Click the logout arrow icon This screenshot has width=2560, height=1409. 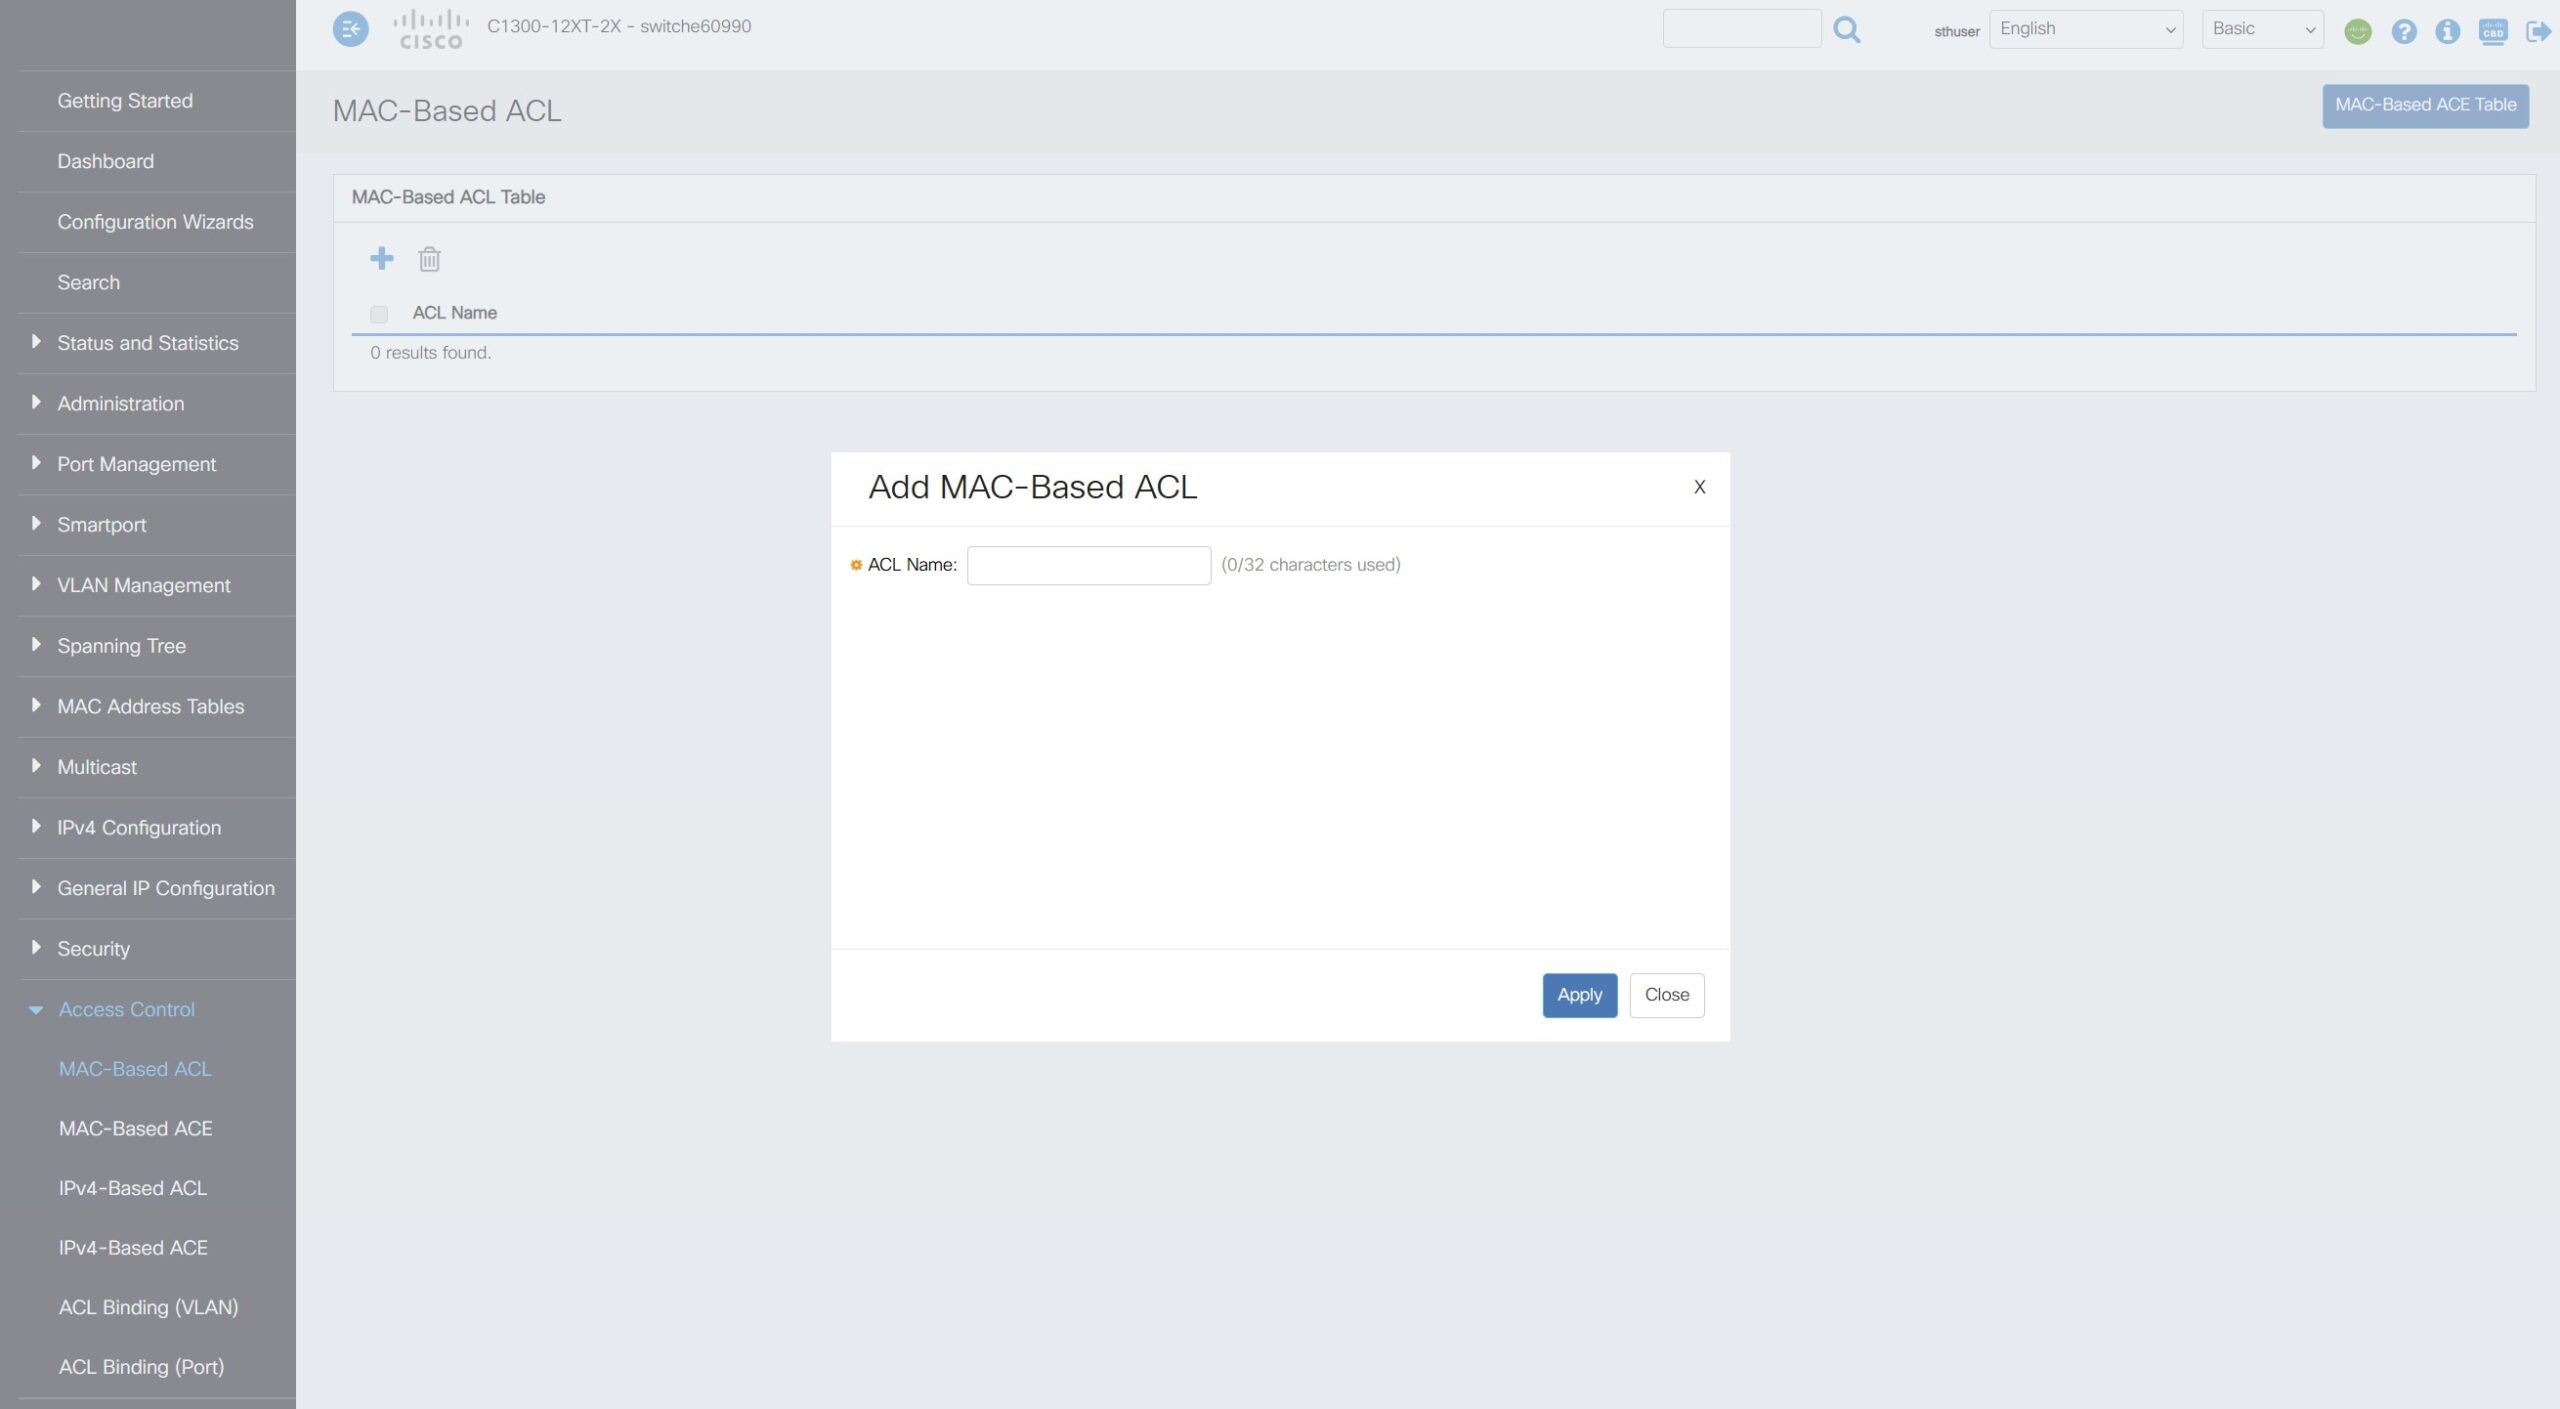[2537, 32]
